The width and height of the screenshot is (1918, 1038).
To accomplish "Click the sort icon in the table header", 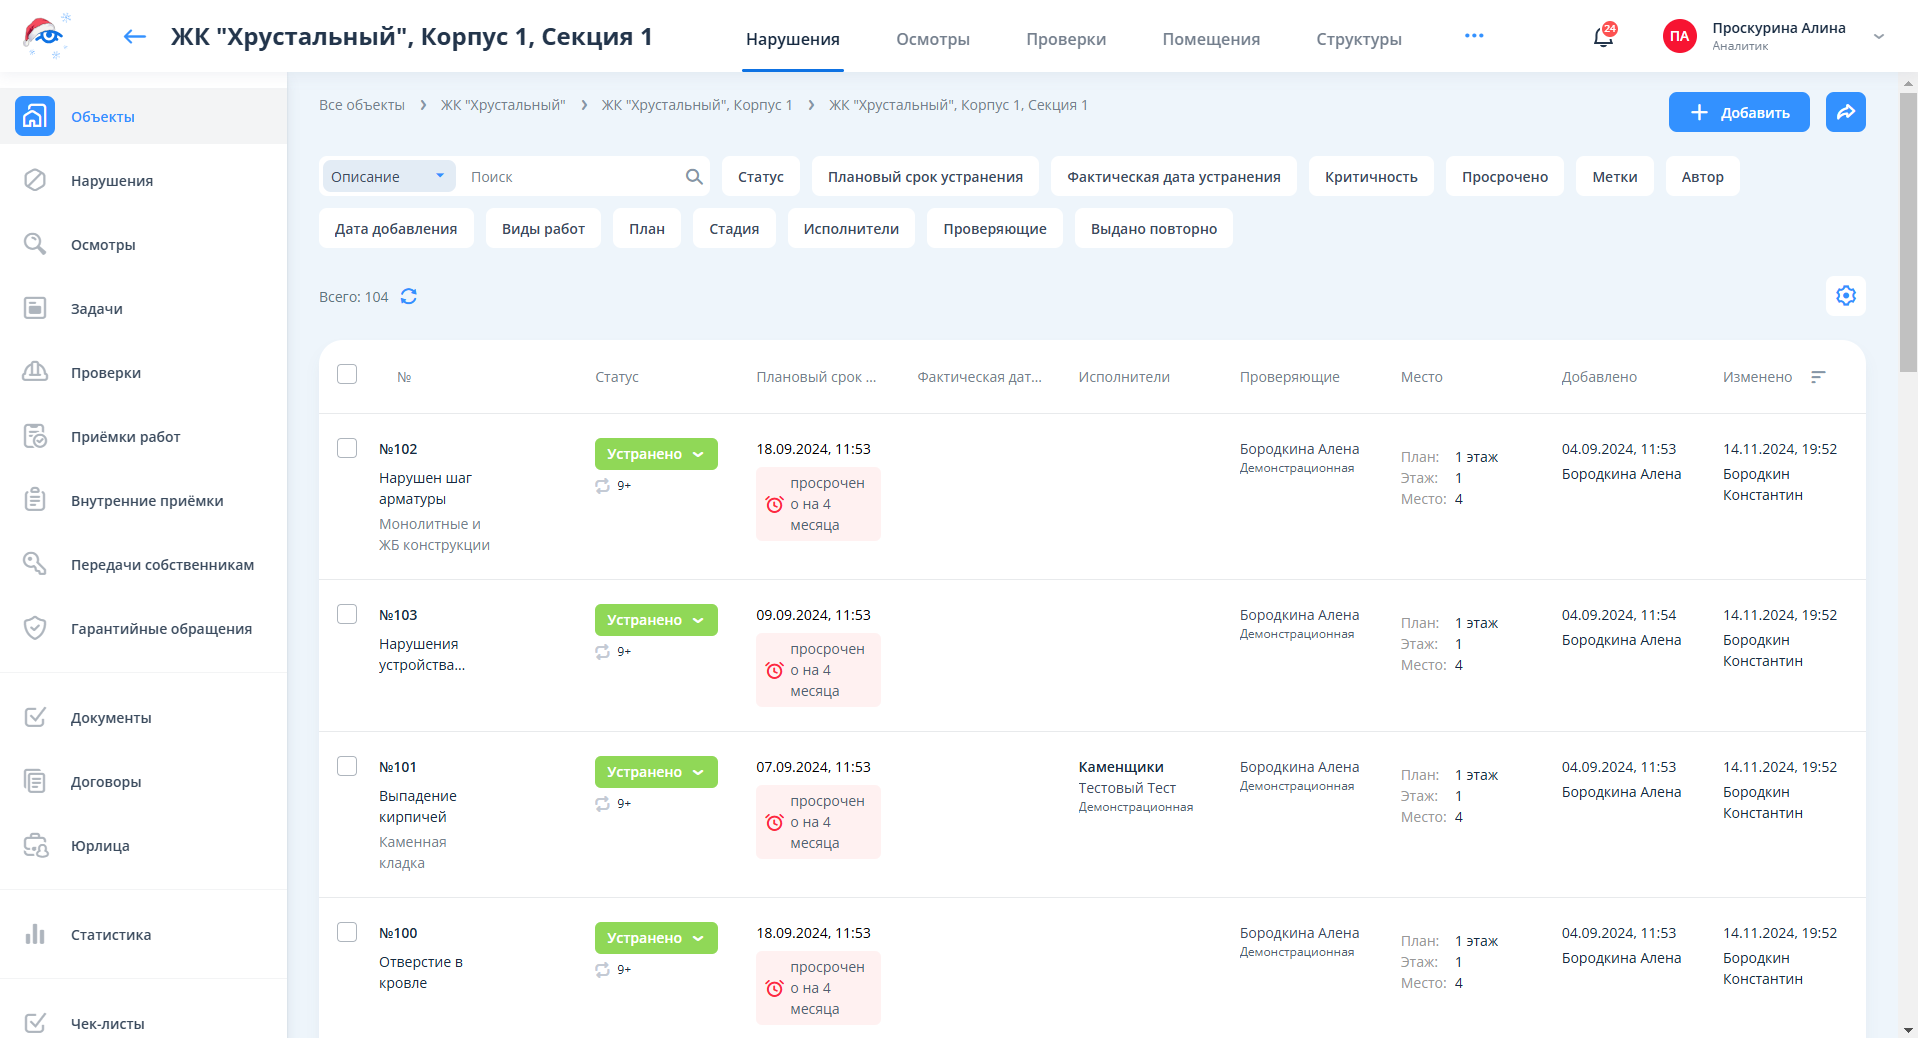I will [x=1818, y=377].
